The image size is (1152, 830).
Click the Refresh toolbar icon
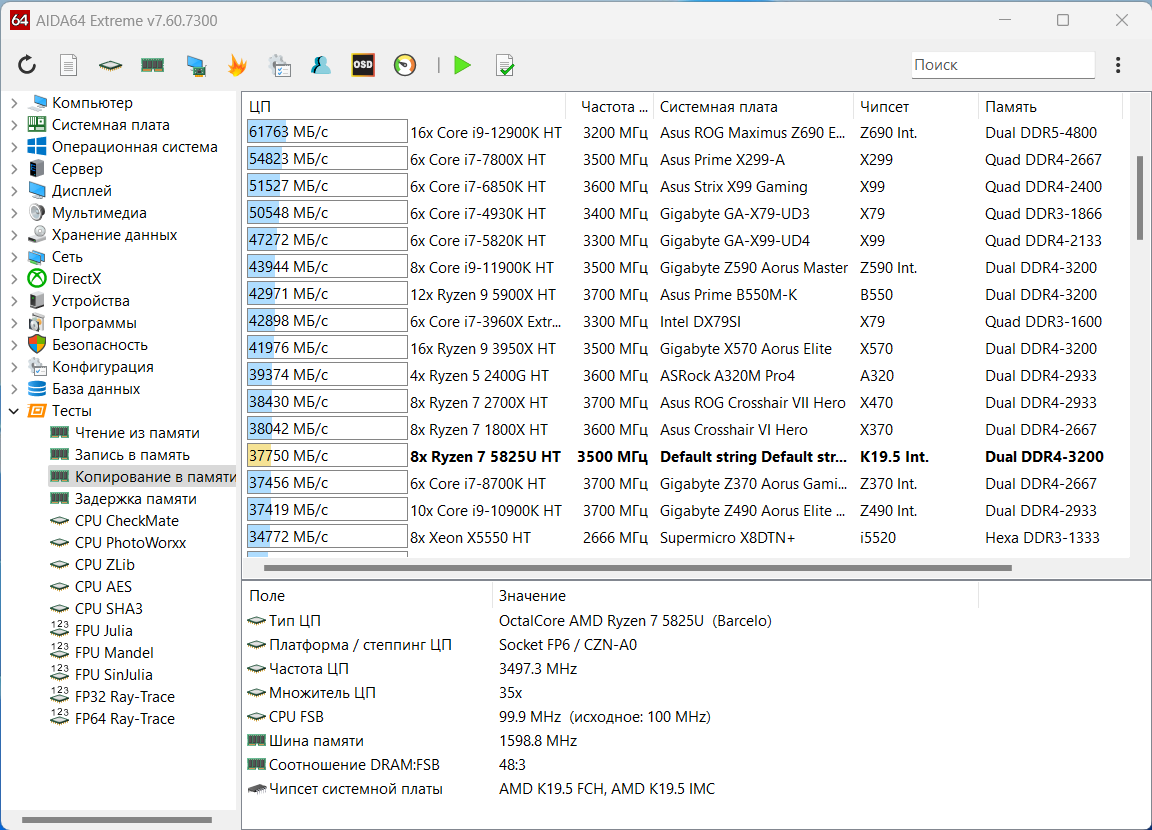click(27, 65)
